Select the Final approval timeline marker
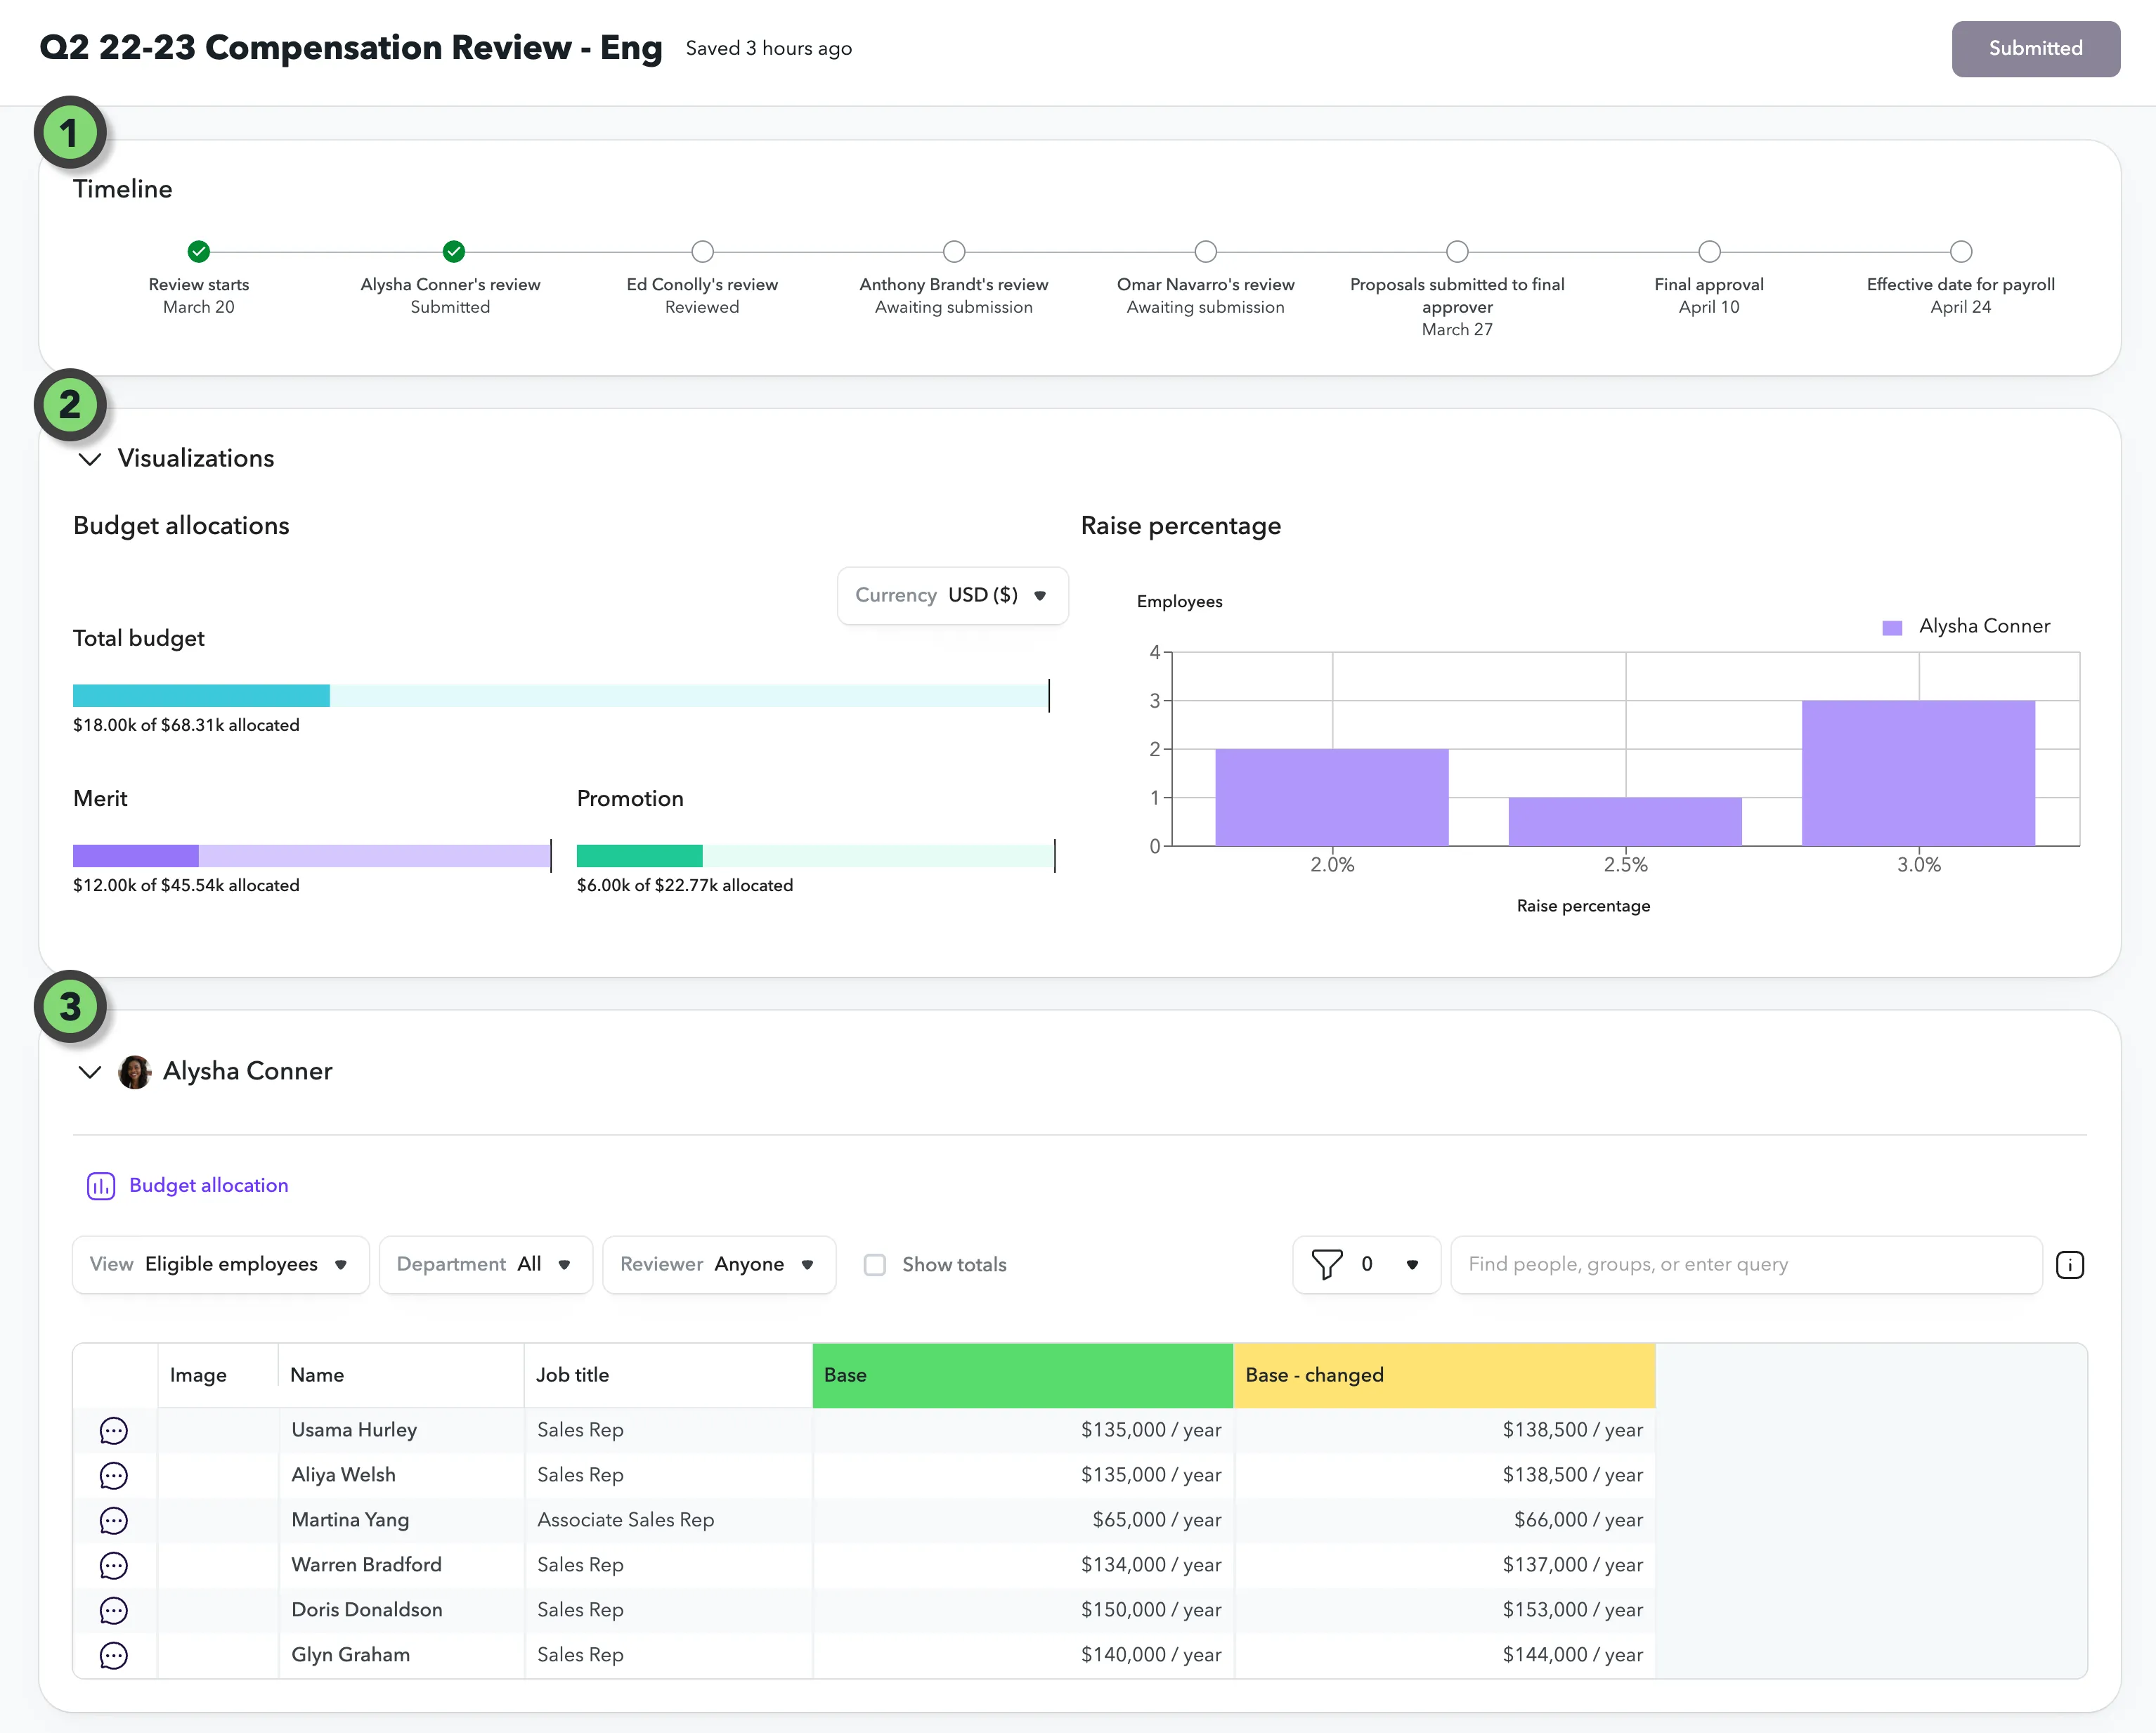The height and width of the screenshot is (1733, 2156). point(1710,251)
